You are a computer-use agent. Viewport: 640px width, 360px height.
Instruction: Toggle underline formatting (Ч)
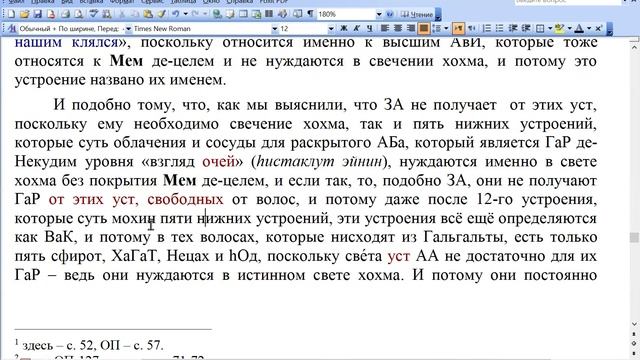(x=369, y=28)
